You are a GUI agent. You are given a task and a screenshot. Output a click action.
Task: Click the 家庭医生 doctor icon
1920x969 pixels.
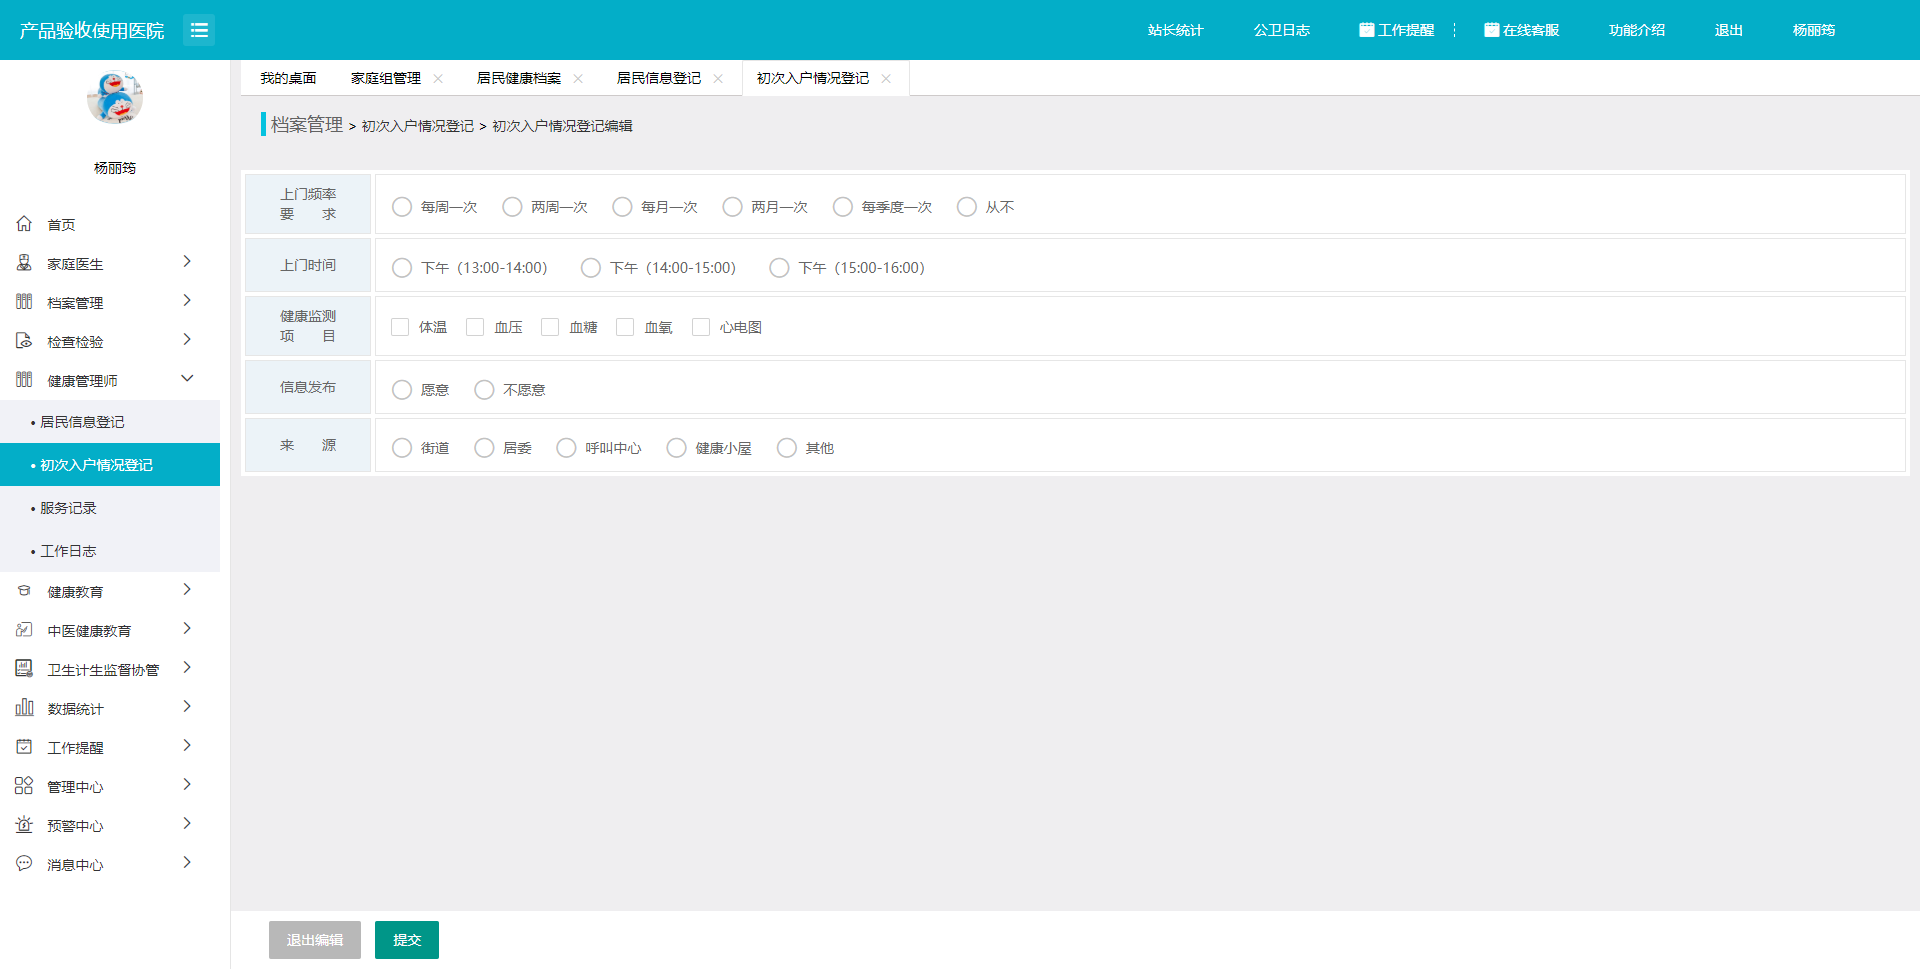click(x=24, y=263)
